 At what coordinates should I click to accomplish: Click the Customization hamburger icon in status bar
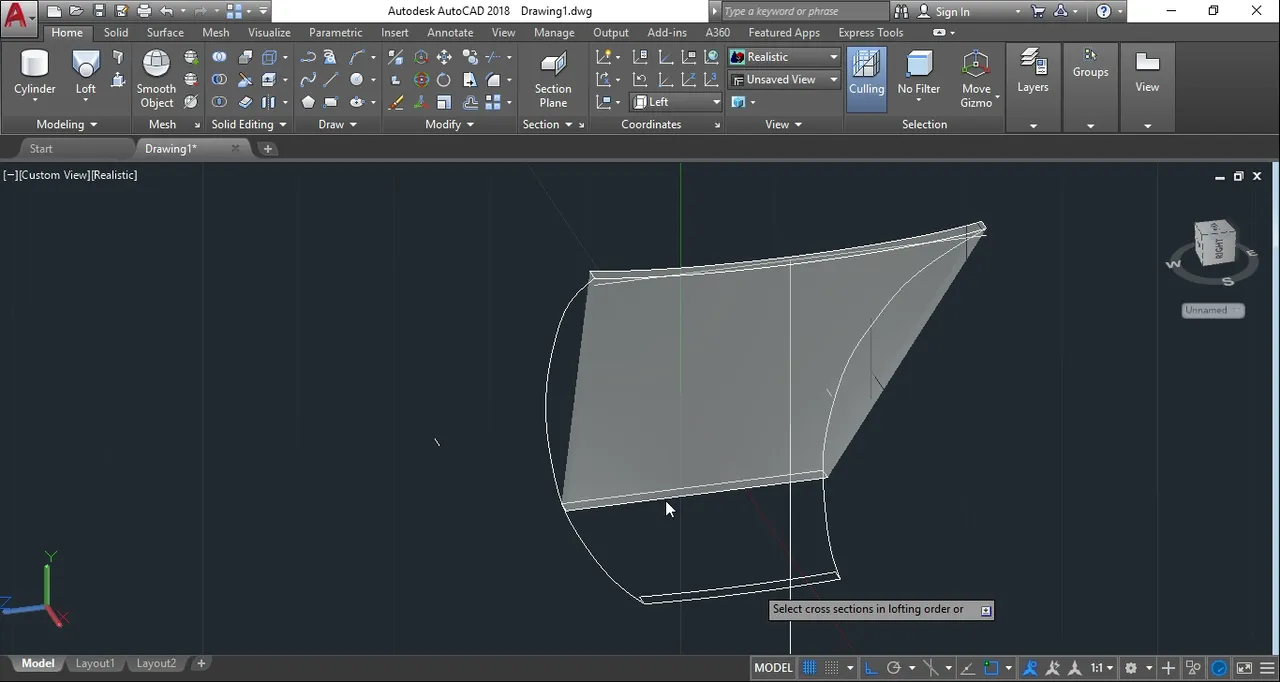tap(1266, 668)
